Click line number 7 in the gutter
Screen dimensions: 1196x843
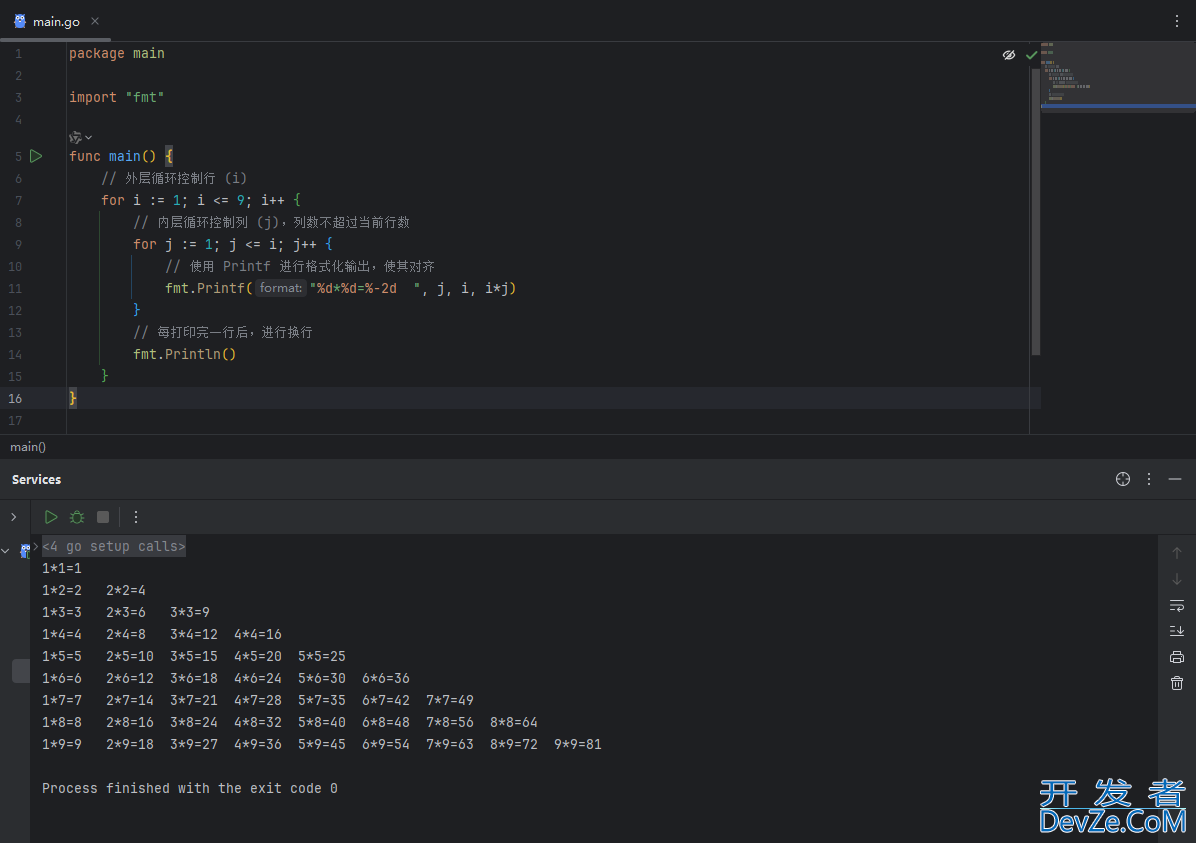click(18, 201)
